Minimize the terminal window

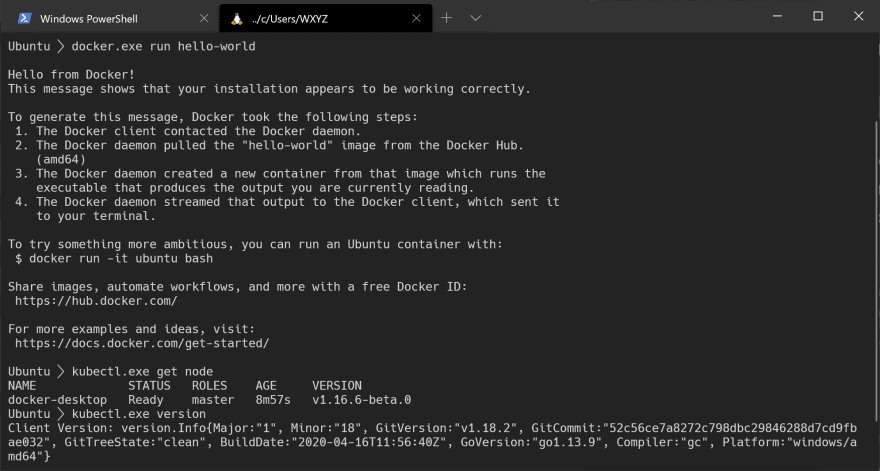click(777, 16)
